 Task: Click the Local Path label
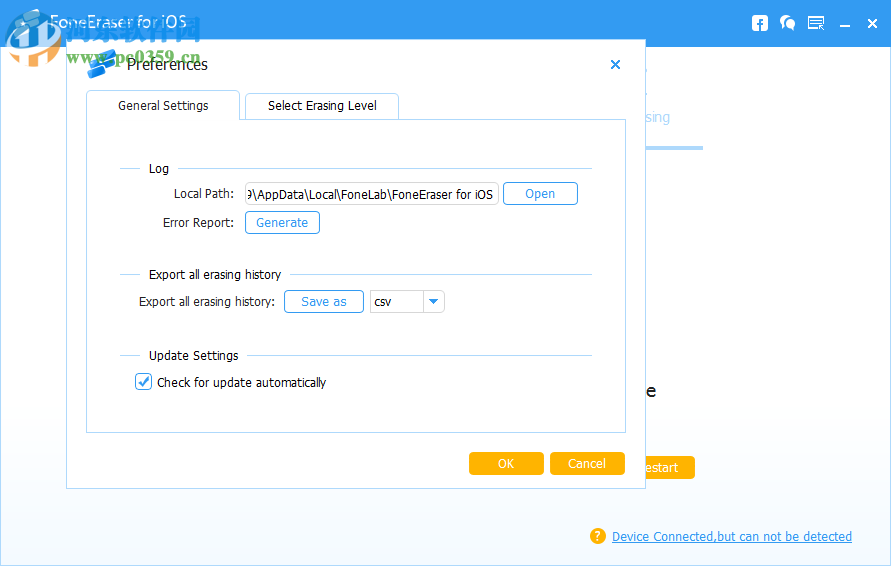click(x=204, y=194)
